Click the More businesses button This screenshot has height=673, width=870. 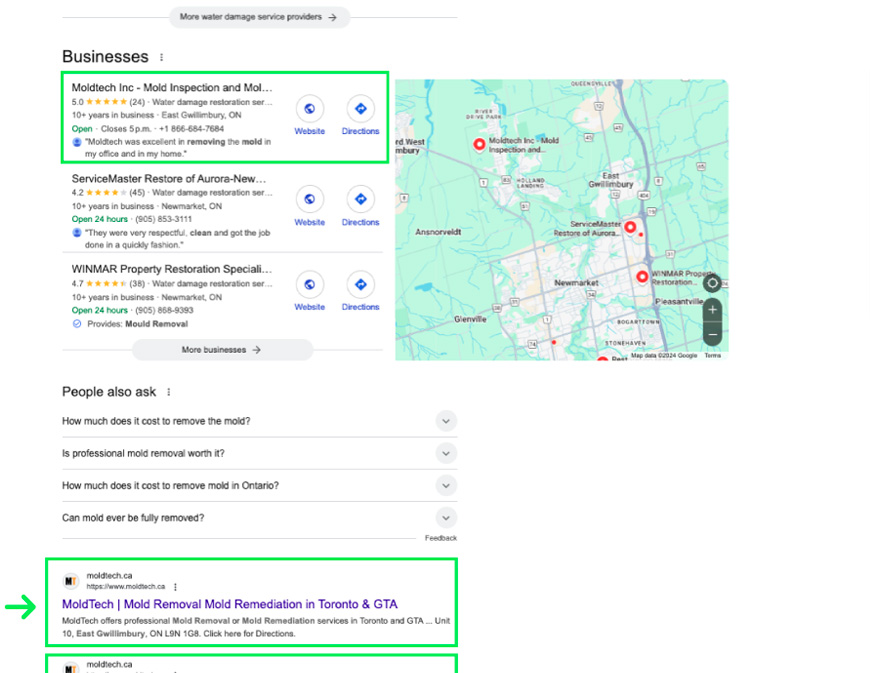pos(222,350)
